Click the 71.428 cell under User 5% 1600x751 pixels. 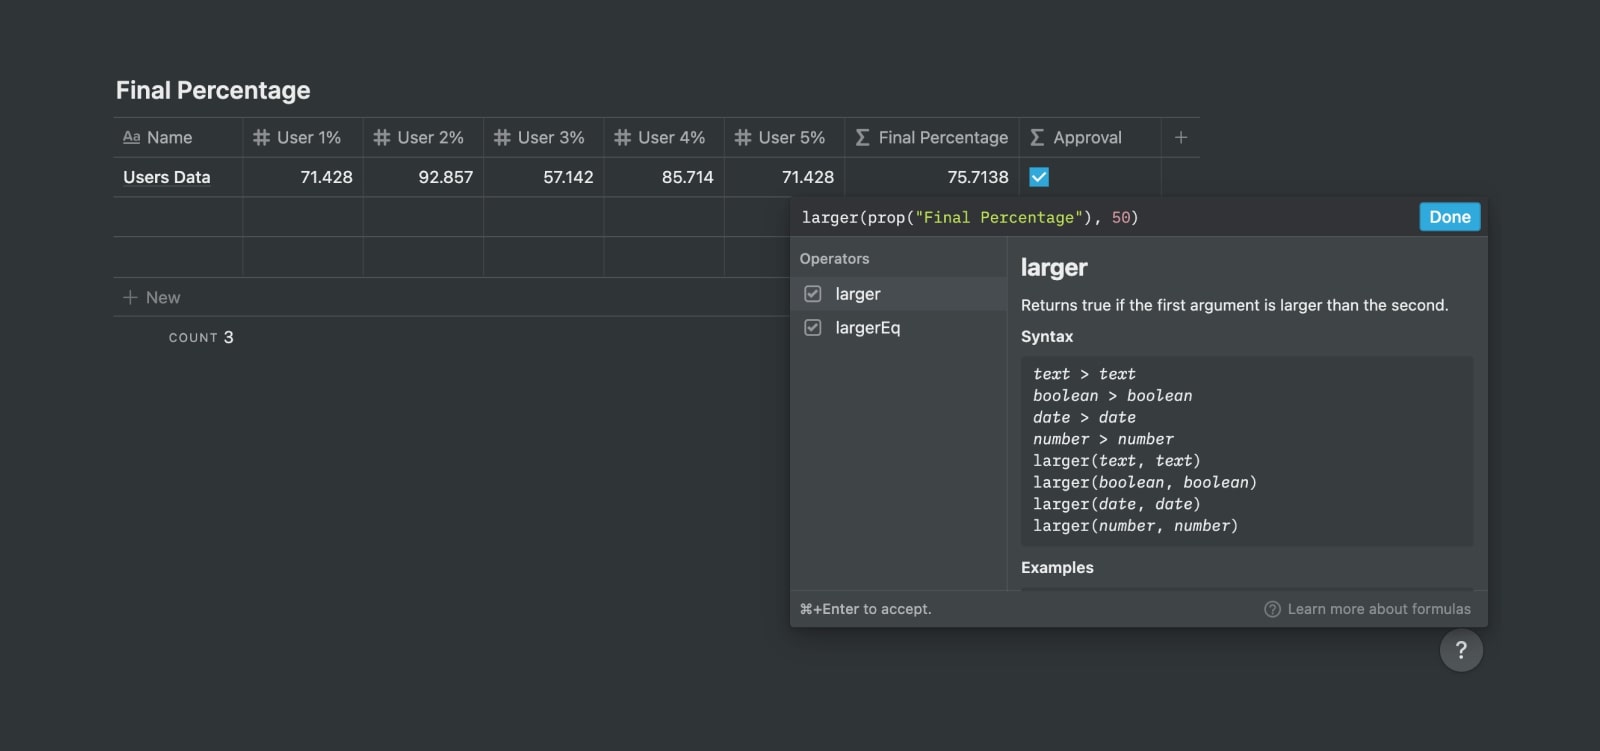coord(785,177)
